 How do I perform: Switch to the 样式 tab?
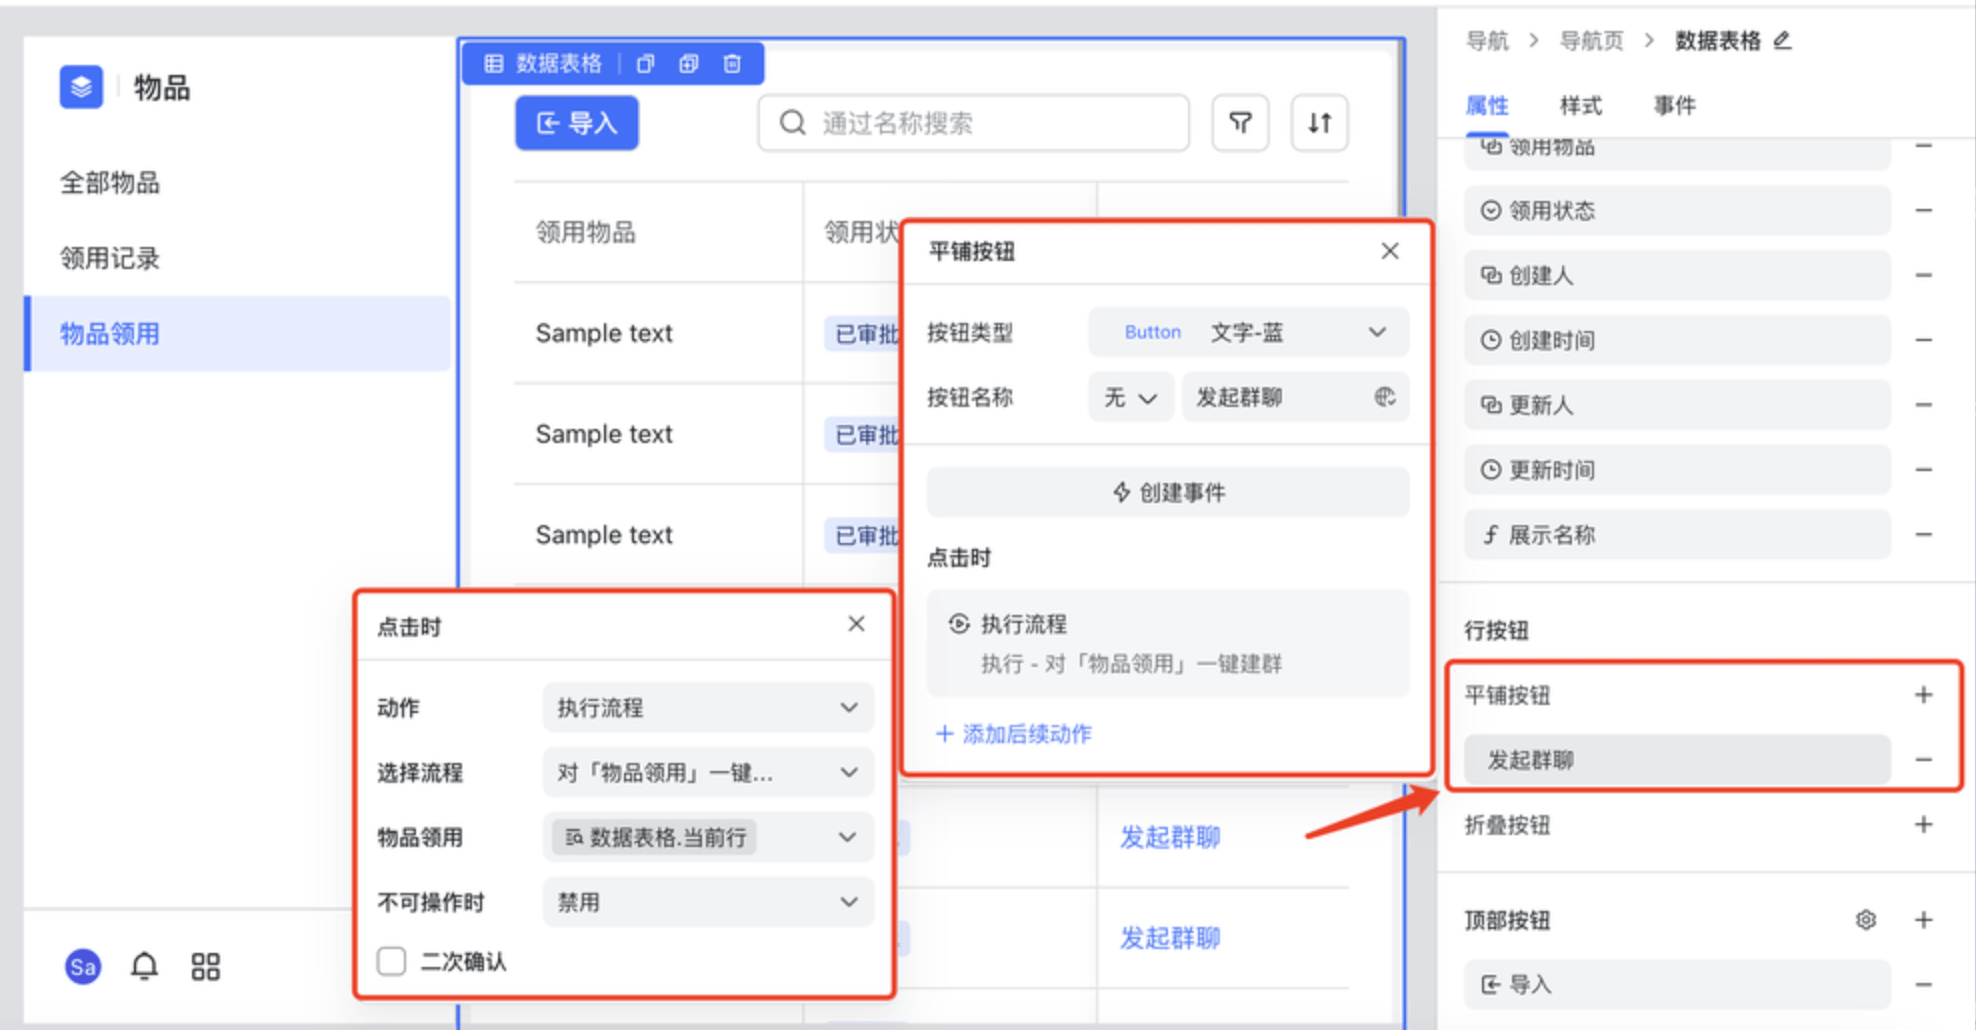(x=1581, y=106)
